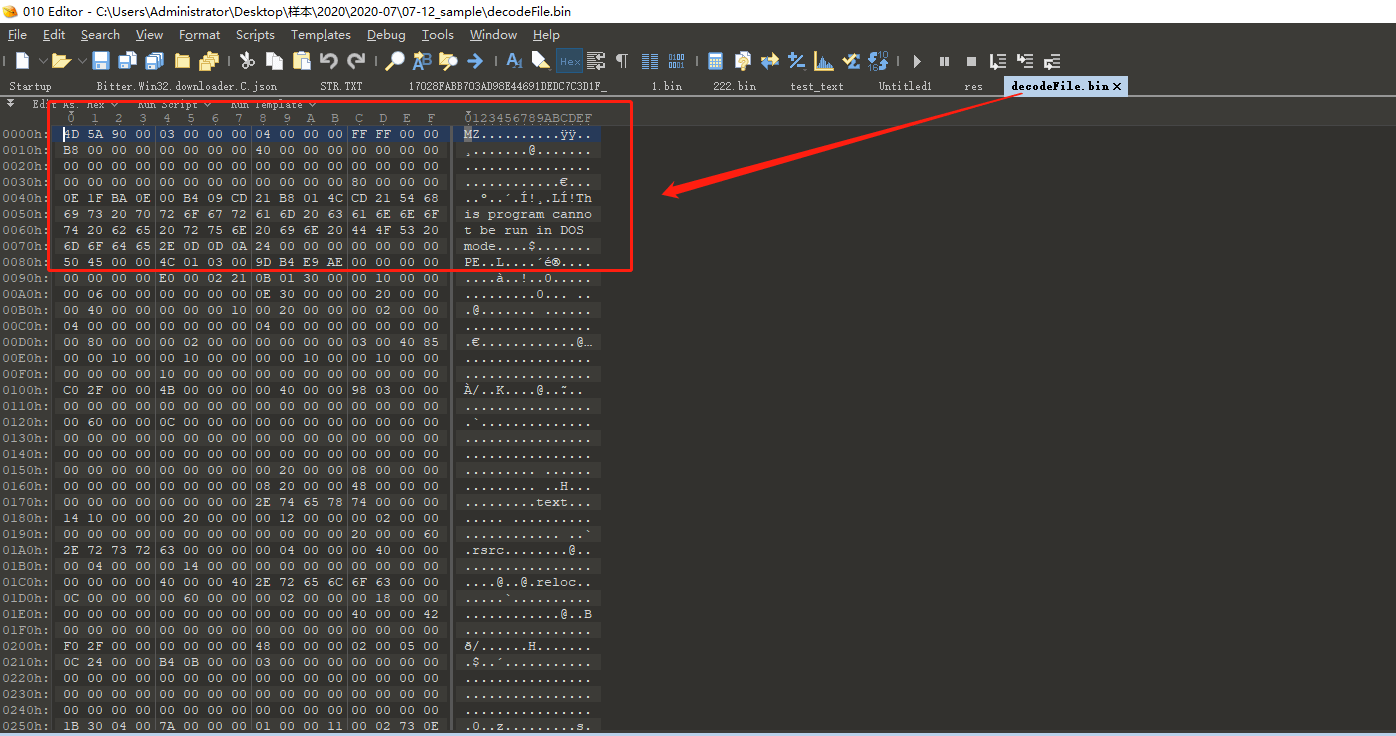Screen dimensions: 1396x736
Task: Open the Font settings icon
Action: (x=513, y=61)
